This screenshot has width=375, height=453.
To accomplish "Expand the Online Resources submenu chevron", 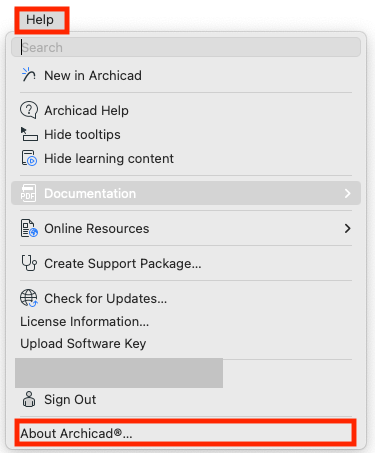I will (x=348, y=228).
